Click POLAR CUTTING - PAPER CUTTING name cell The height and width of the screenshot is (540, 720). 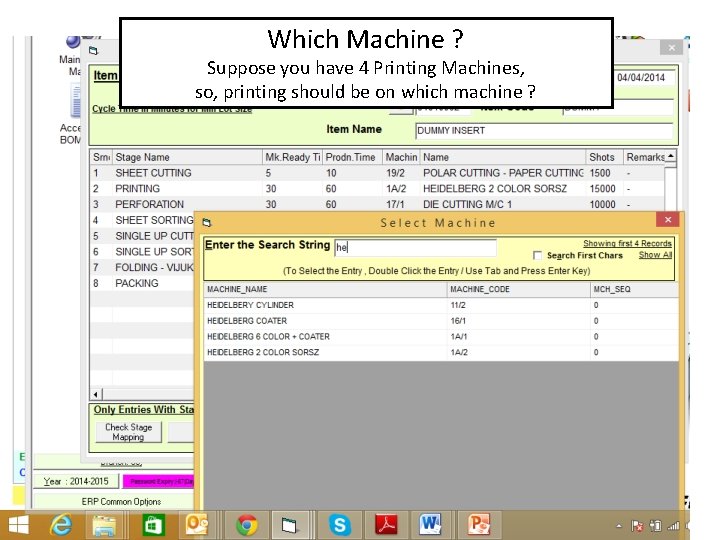[503, 173]
